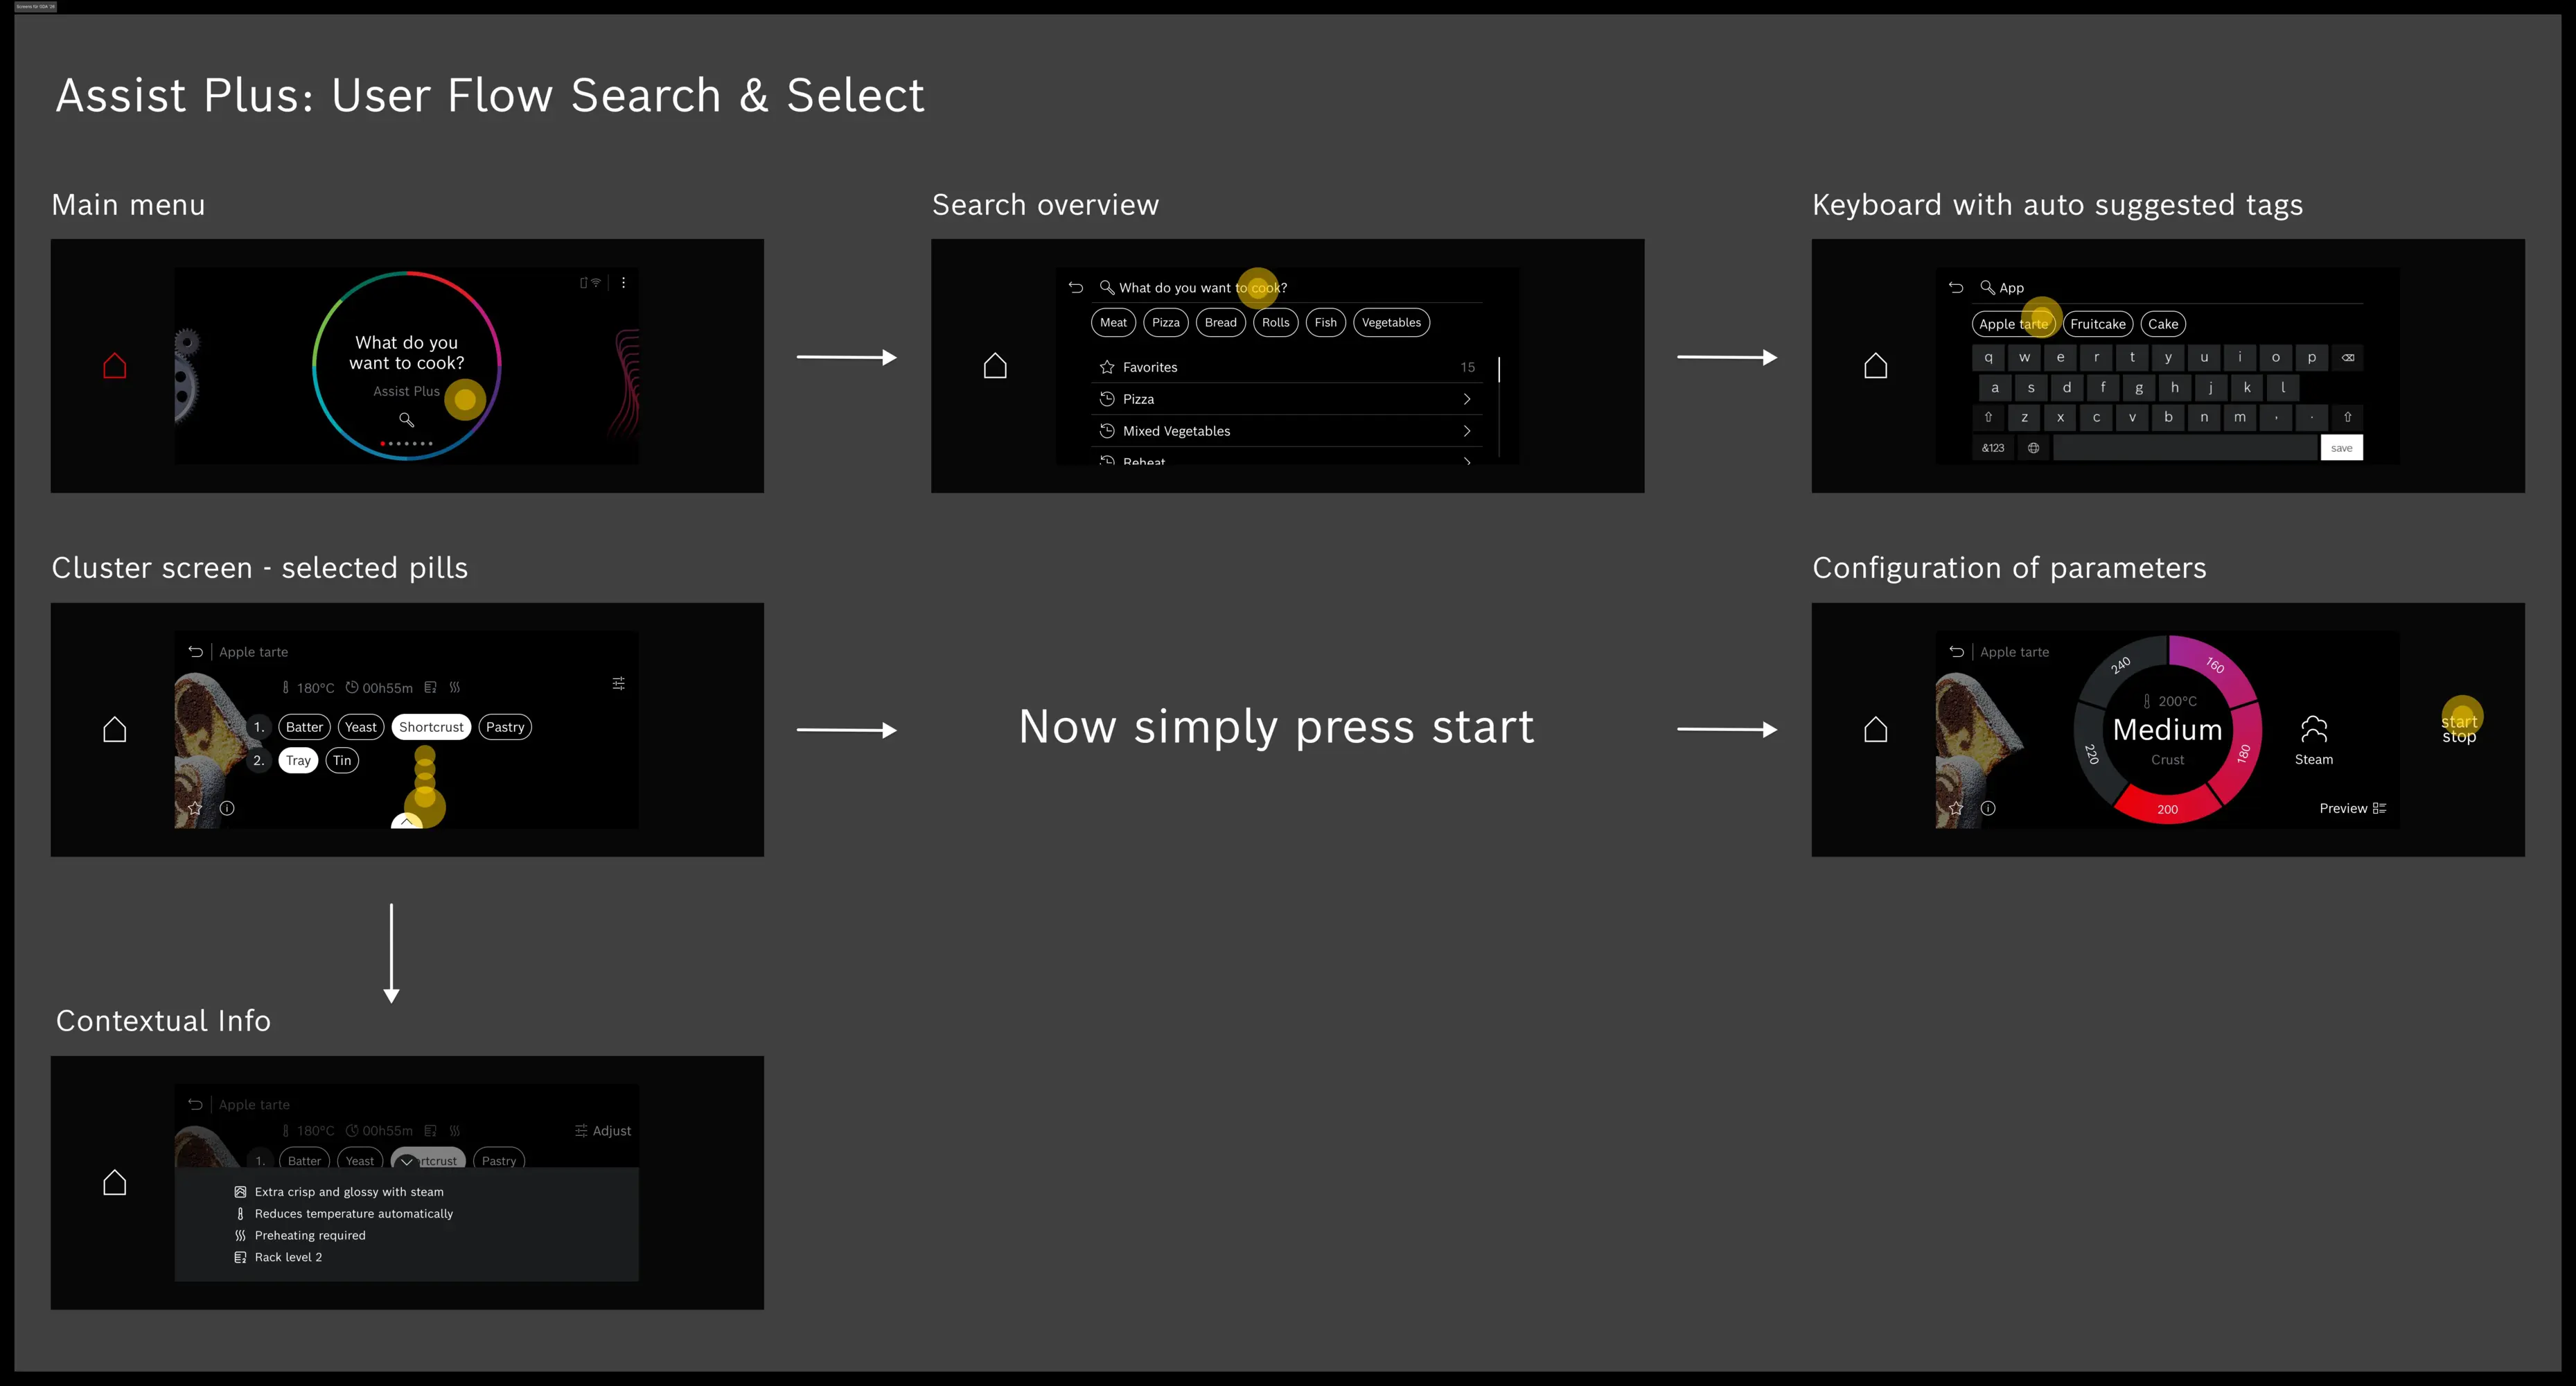Tap the search magnifier under Assist Plus
Viewport: 2576px width, 1386px height.
point(406,420)
